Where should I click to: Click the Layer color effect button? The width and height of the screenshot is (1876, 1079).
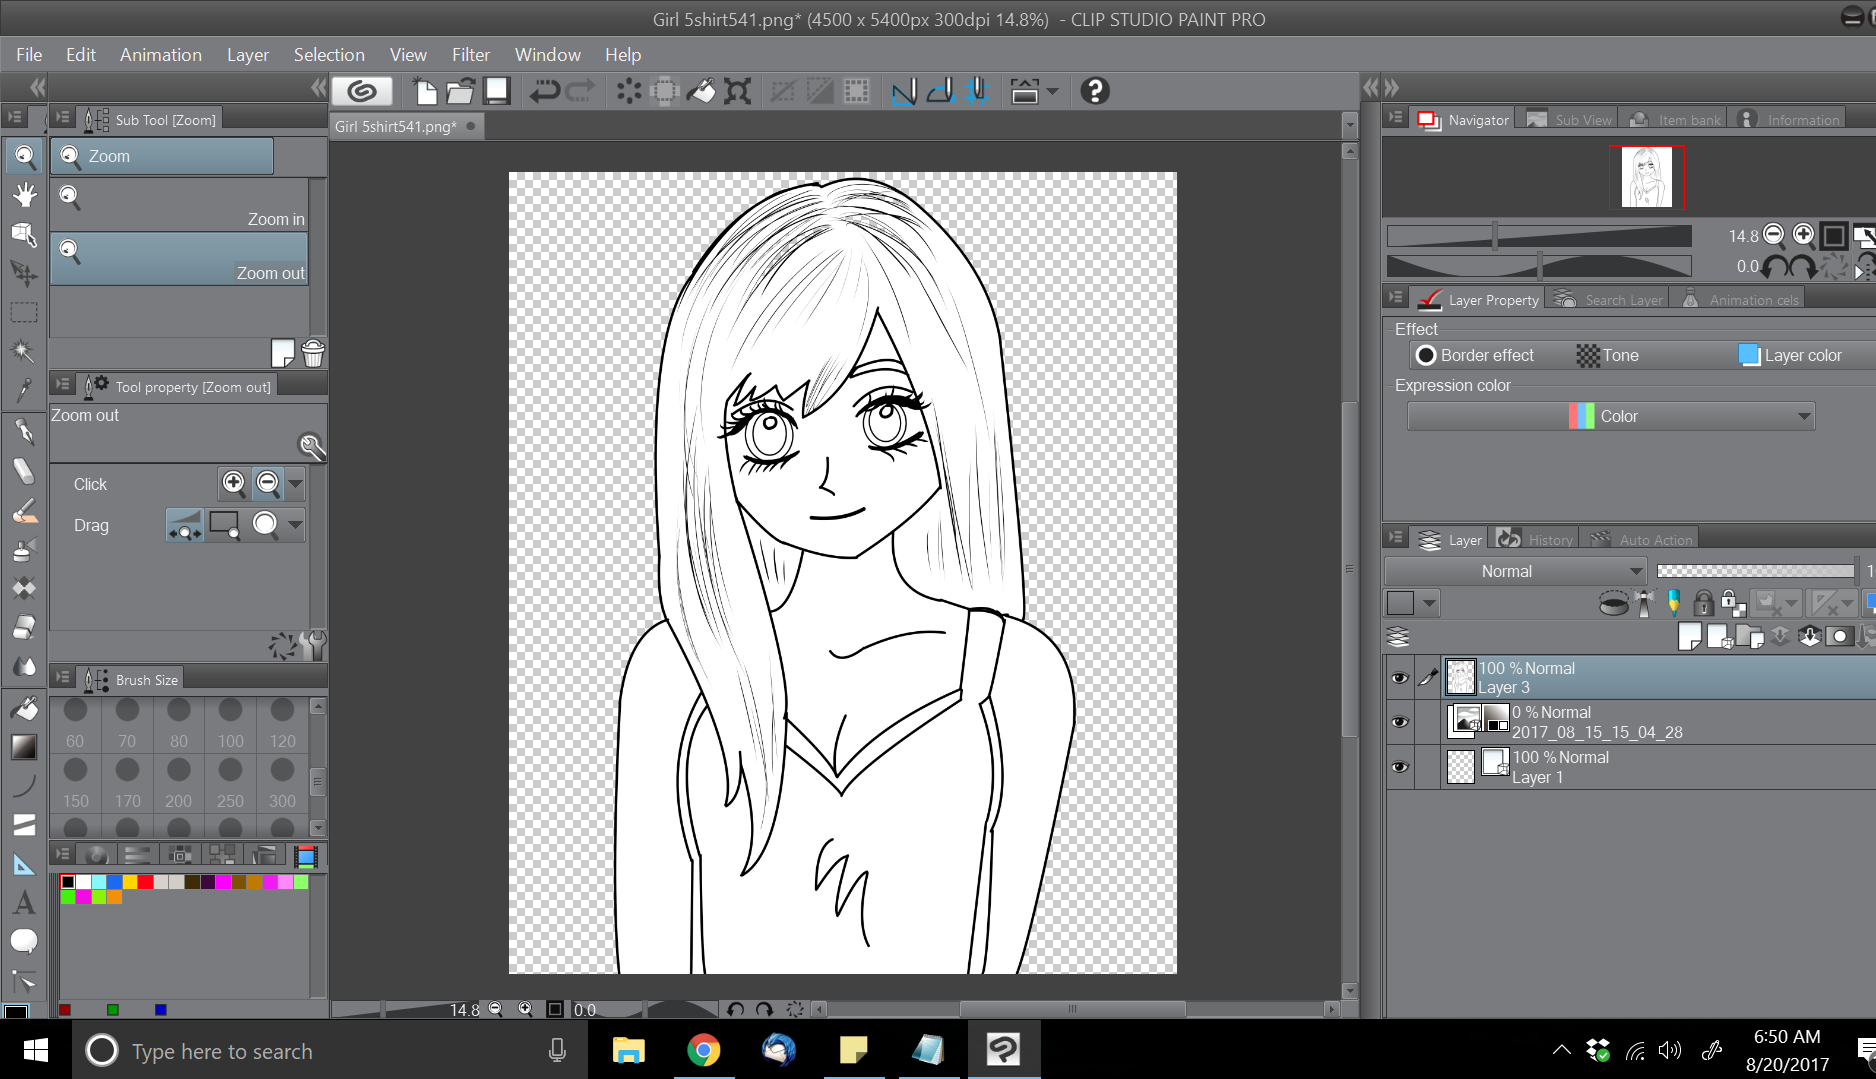coord(1791,355)
